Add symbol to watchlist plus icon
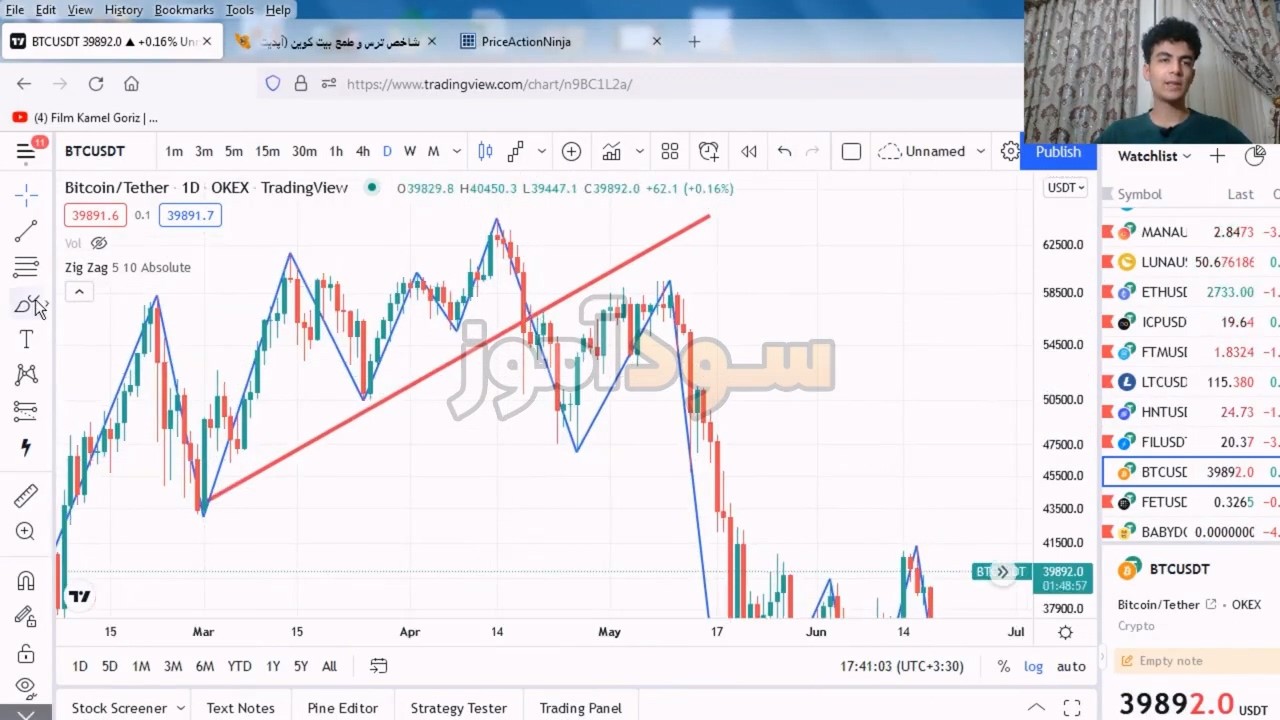Screen dimensions: 1280x720 (x=1217, y=156)
